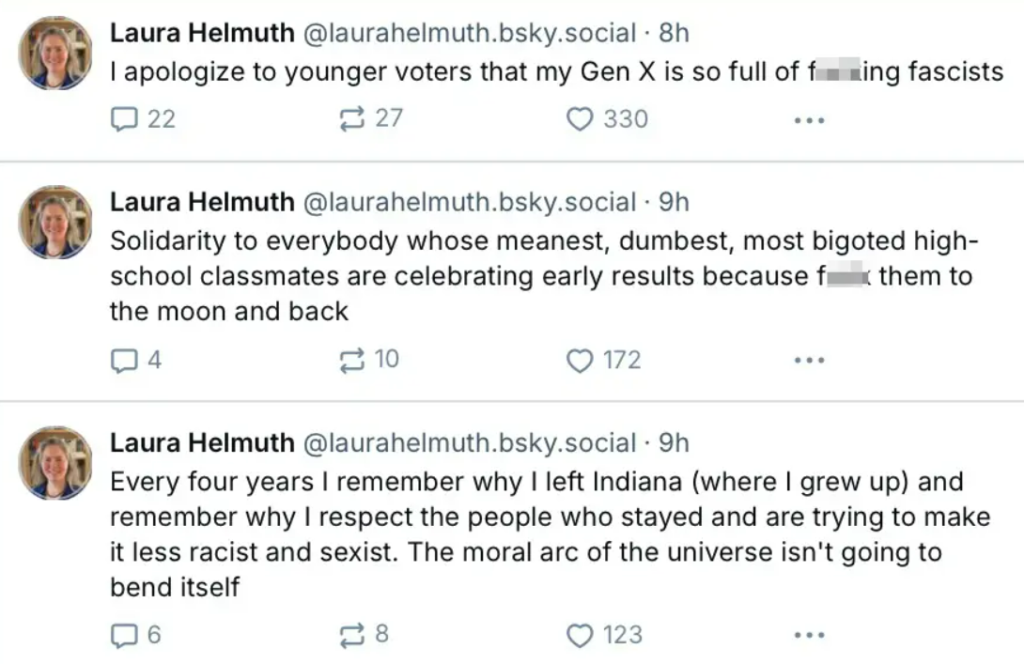Open the avatar on the Indiana post
Screen dimensions: 1024x664
tap(56, 463)
